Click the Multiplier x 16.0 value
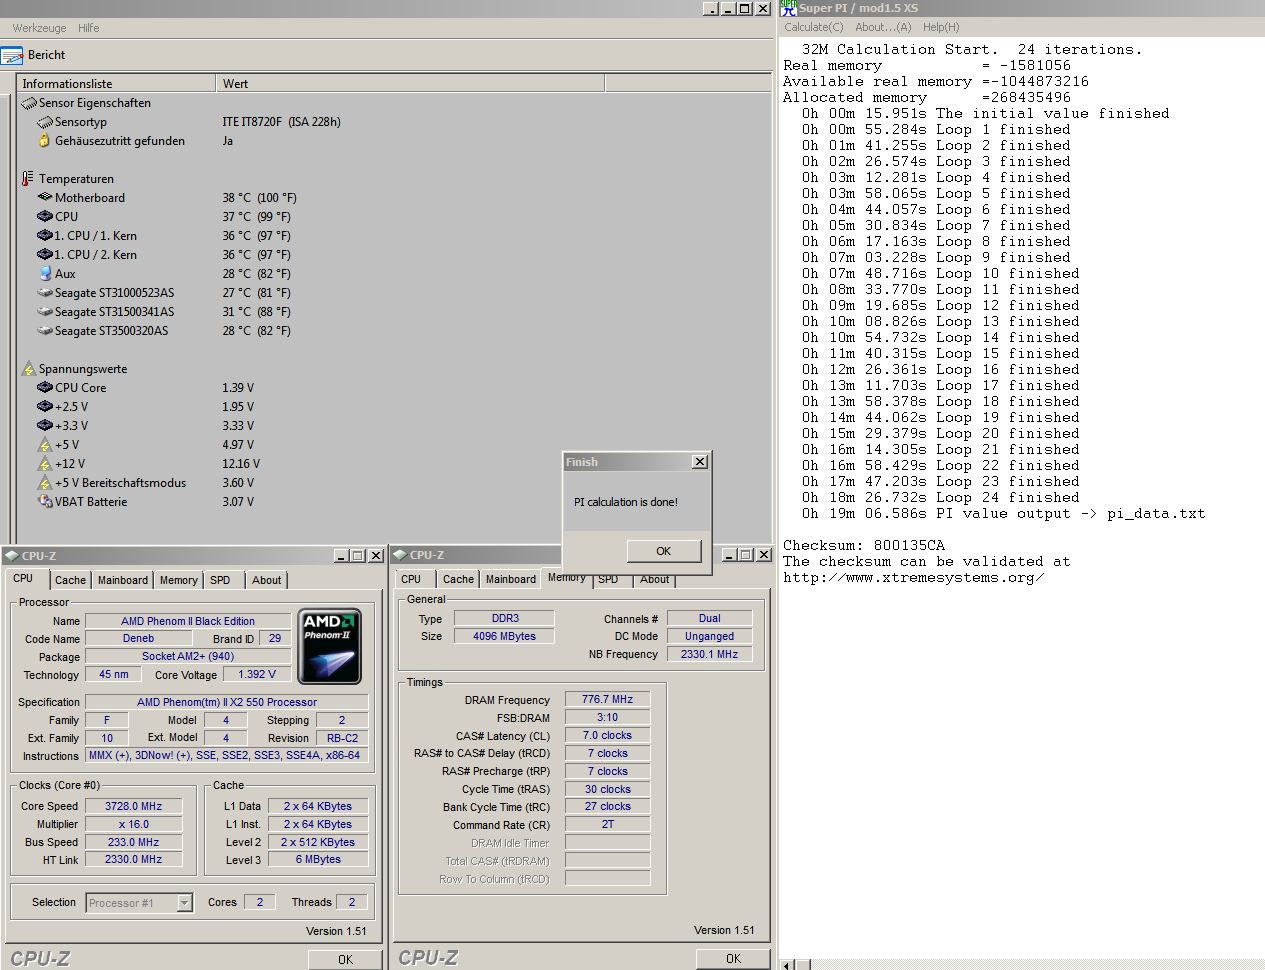1265x970 pixels. point(134,824)
